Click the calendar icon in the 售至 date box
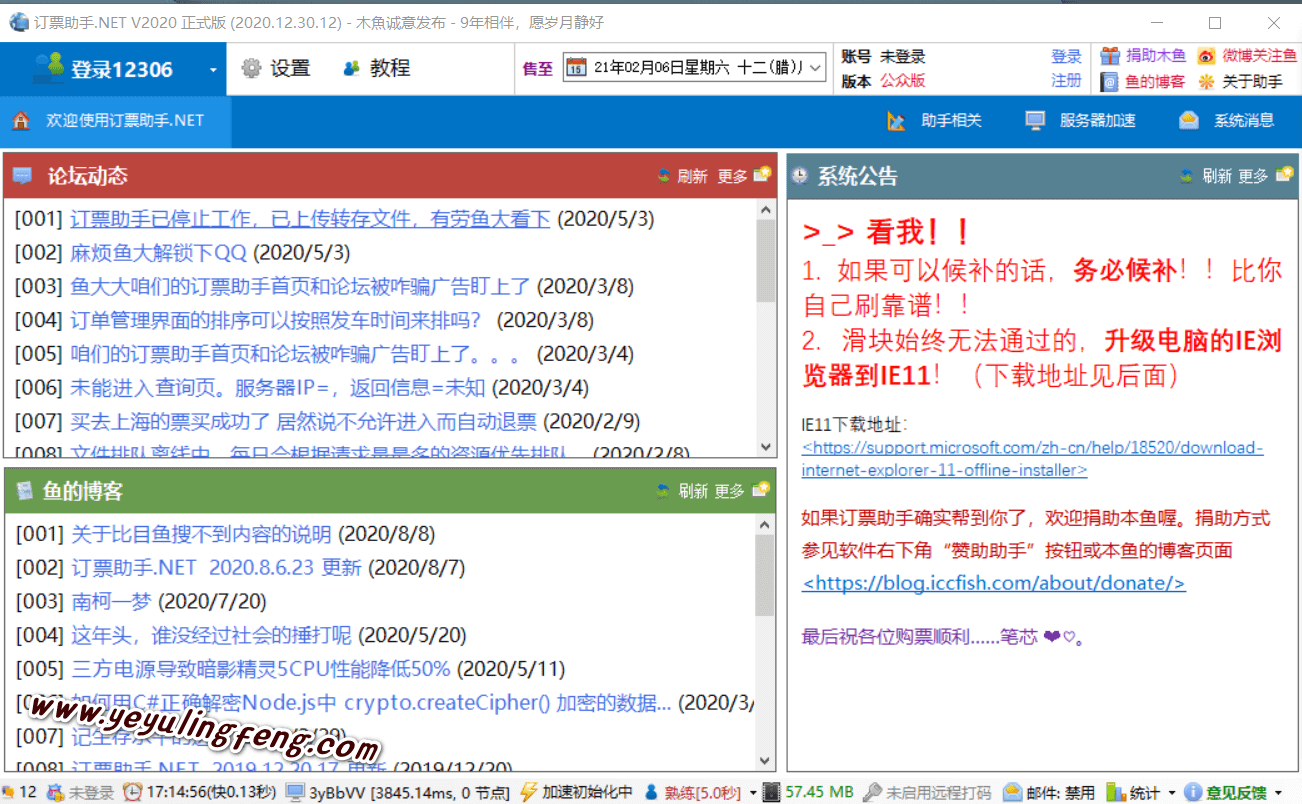 [576, 68]
